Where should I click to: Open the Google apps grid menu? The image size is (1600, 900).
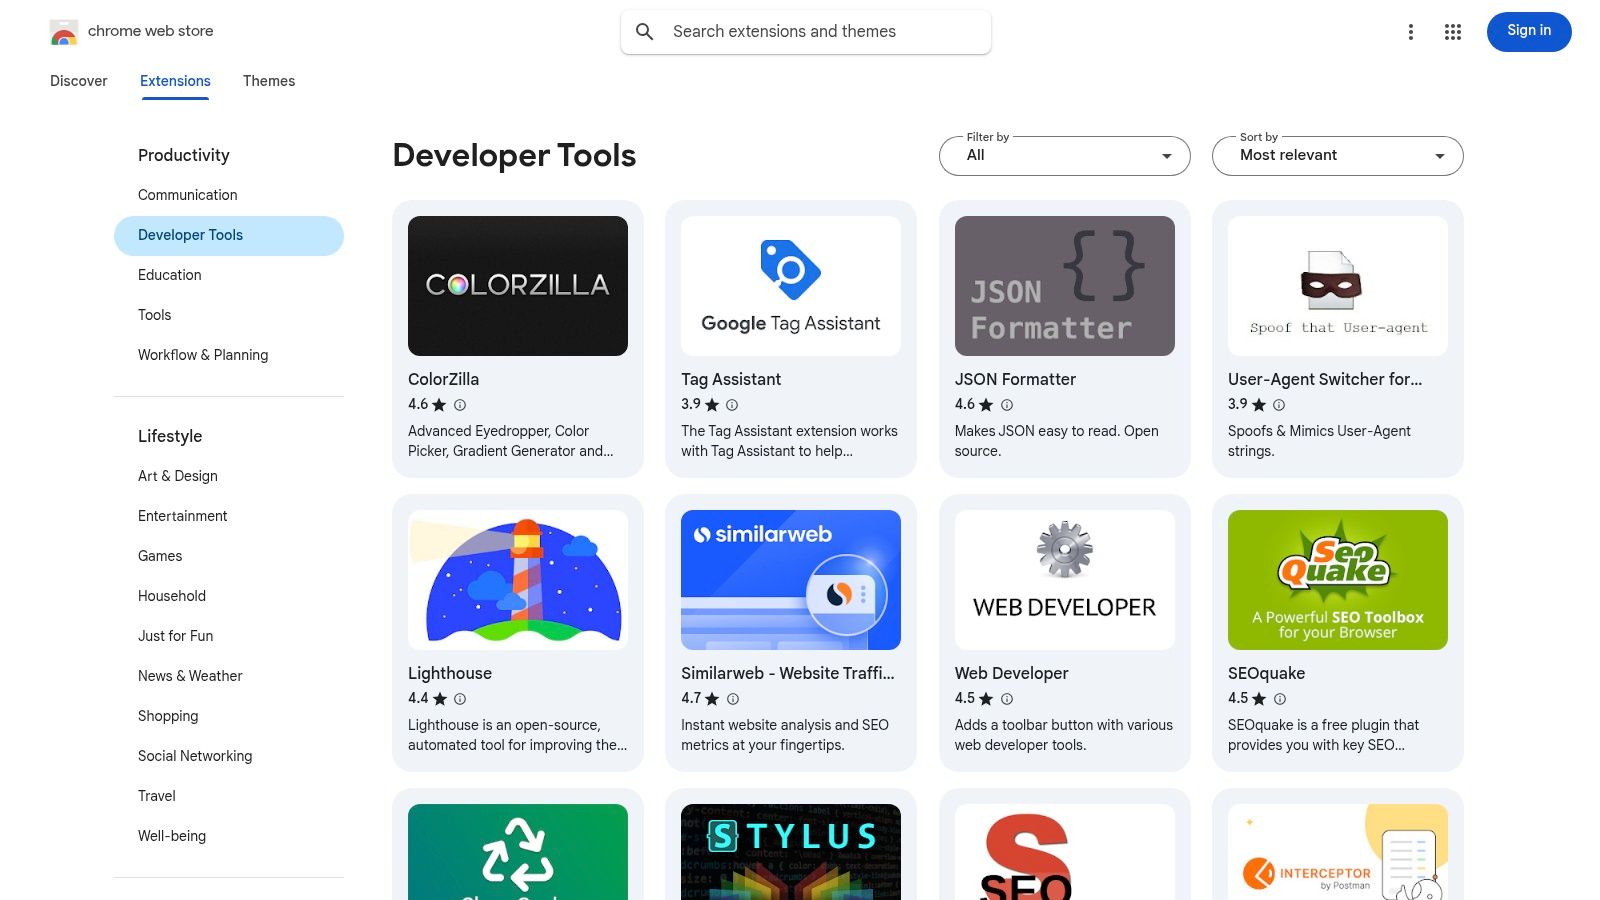1452,31
